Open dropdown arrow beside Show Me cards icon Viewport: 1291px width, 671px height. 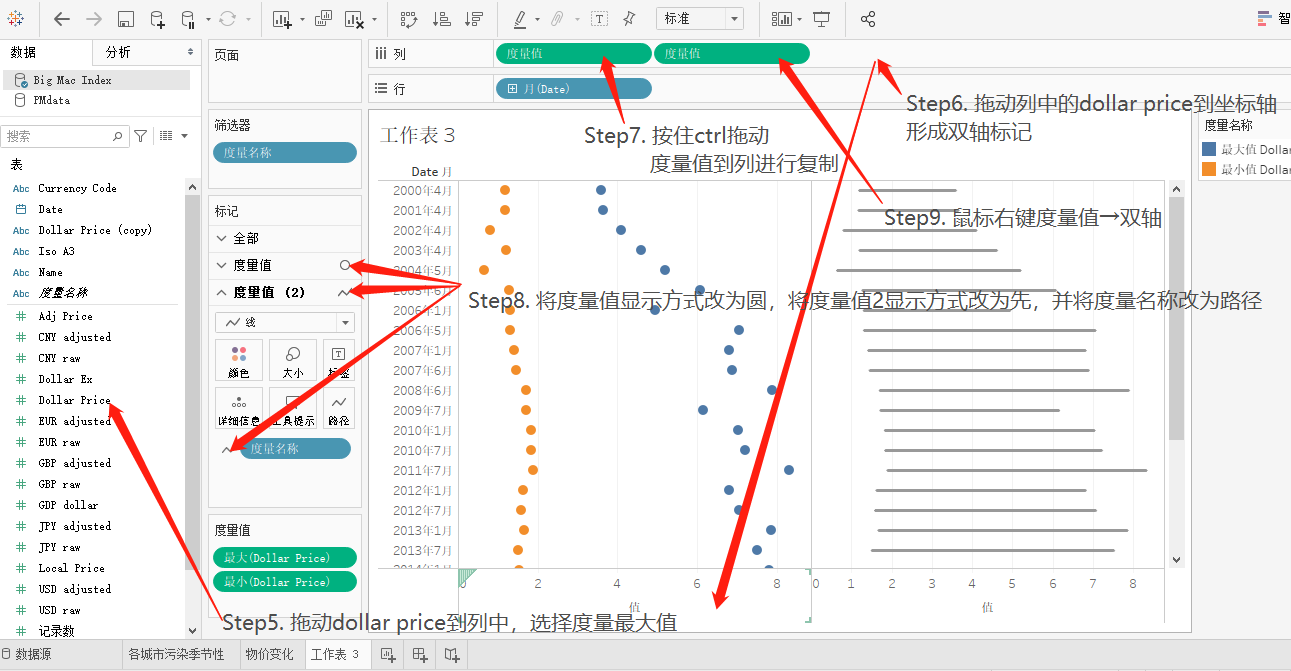[799, 20]
